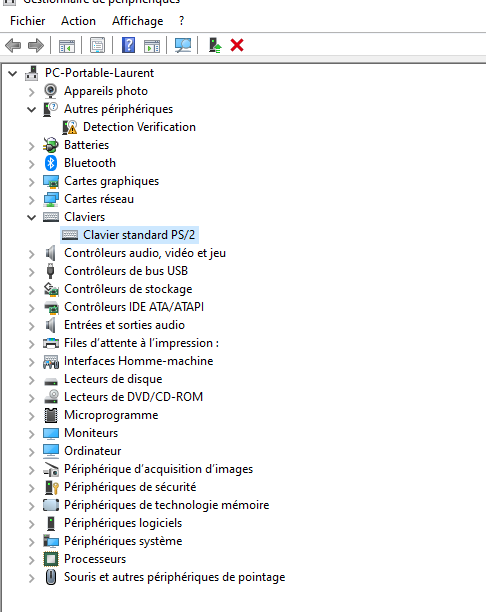This screenshot has height=612, width=486.
Task: Expand Contrôleurs de bus USB node
Action: pyautogui.click(x=32, y=272)
